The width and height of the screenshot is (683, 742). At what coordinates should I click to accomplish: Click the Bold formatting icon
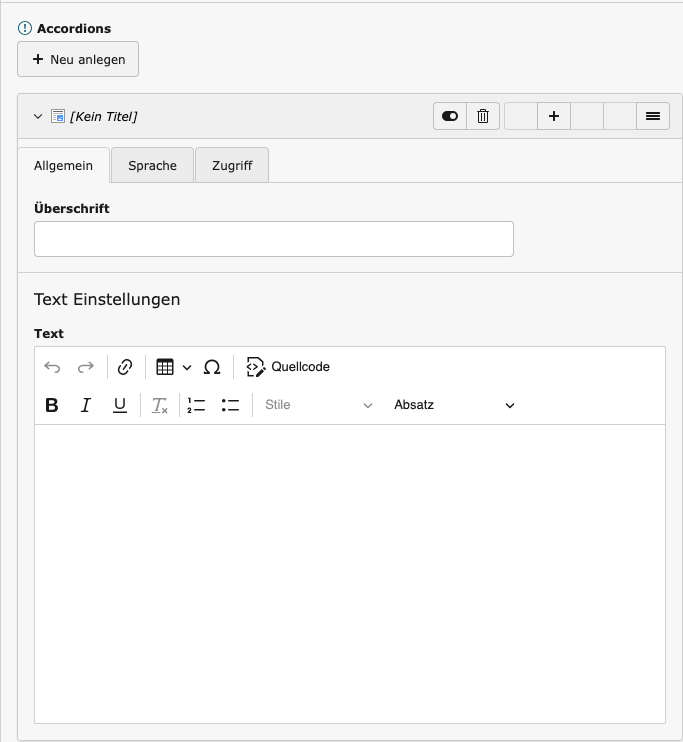(x=53, y=405)
